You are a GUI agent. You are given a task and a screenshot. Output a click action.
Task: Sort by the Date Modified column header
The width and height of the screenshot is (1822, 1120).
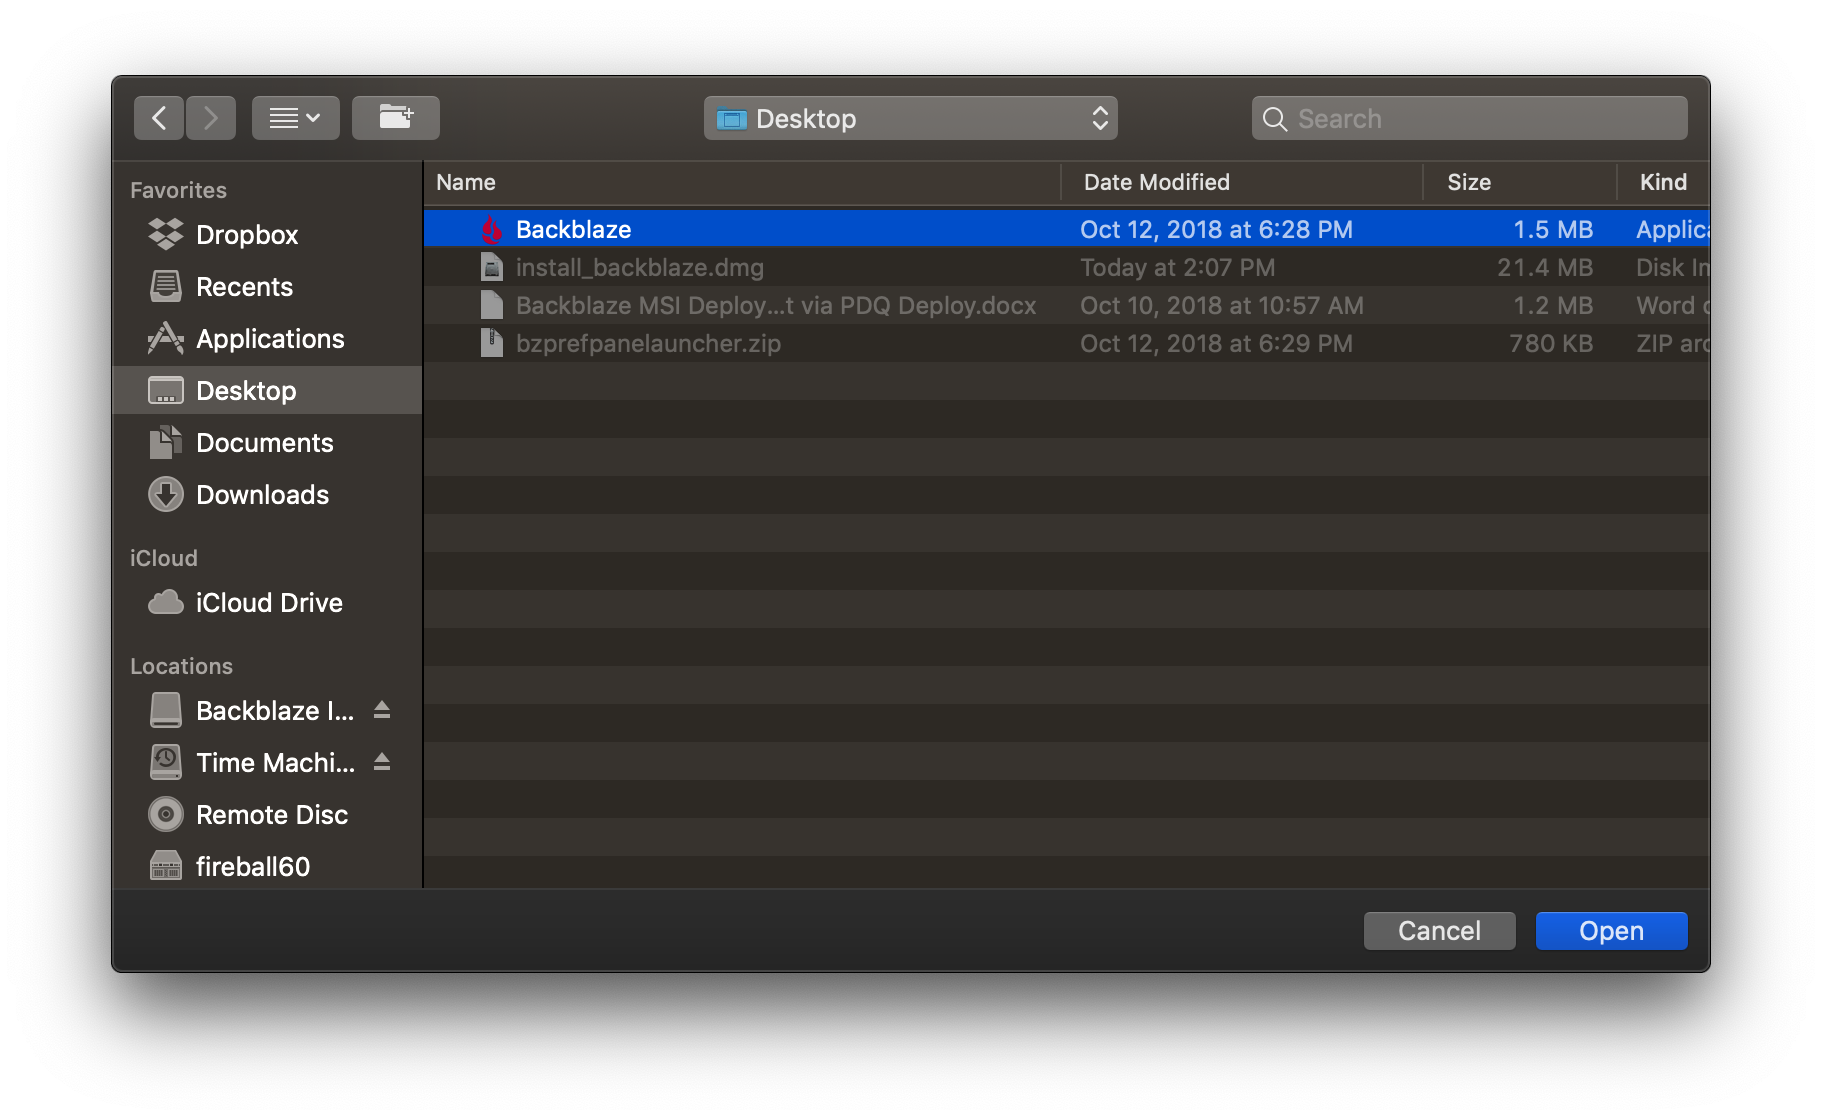point(1241,182)
